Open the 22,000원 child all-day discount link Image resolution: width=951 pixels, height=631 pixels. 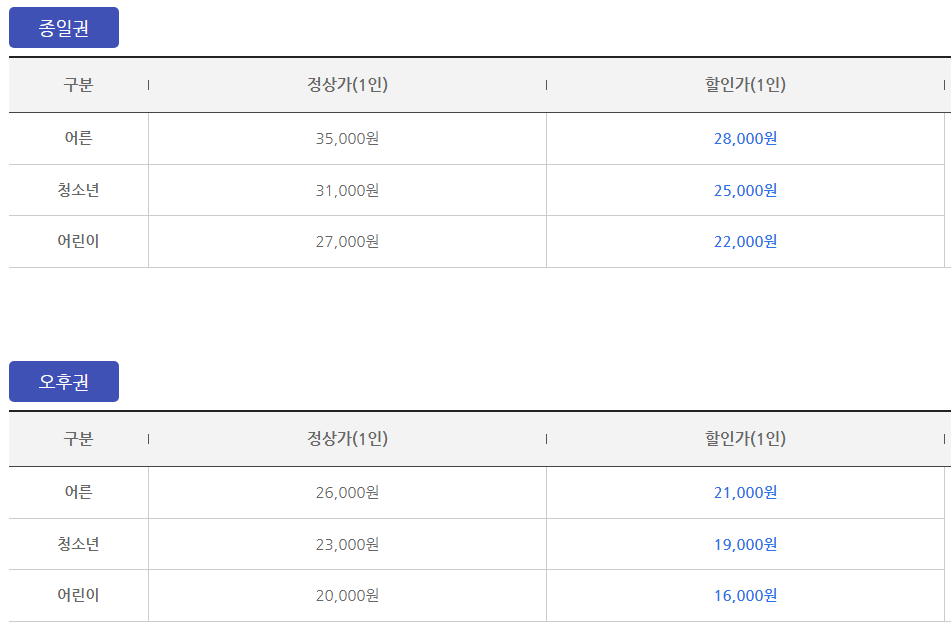744,241
